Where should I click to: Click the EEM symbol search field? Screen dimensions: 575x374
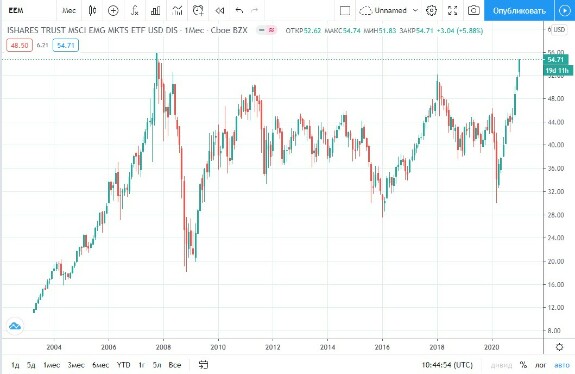click(29, 11)
